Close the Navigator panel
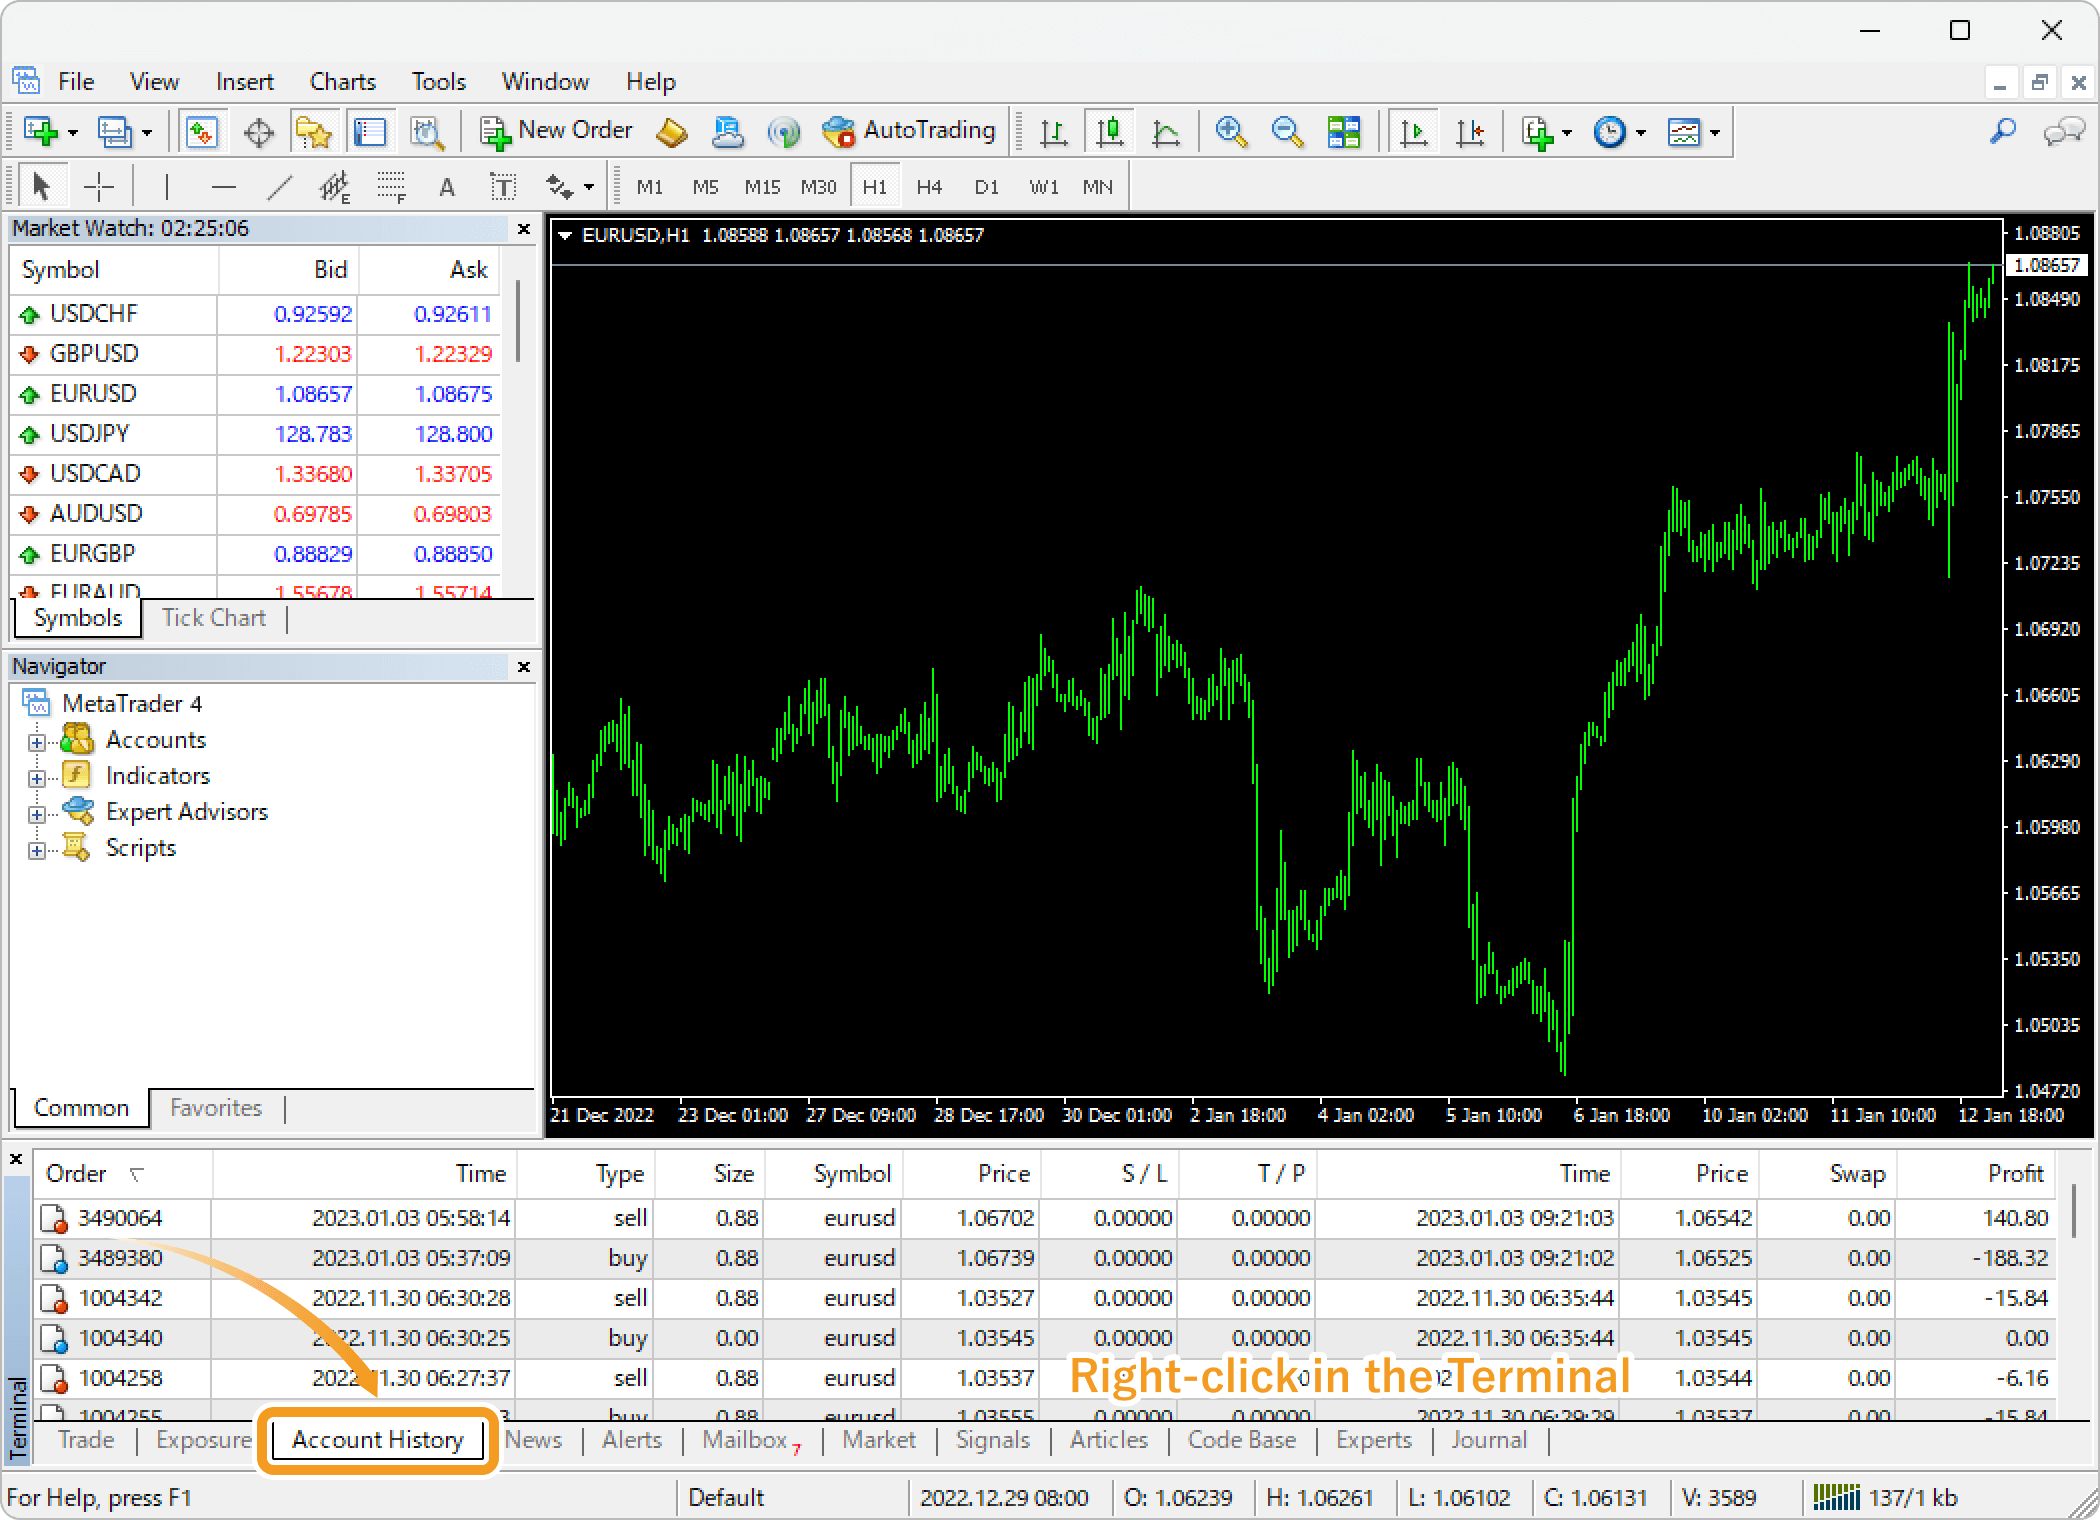 coord(523,667)
